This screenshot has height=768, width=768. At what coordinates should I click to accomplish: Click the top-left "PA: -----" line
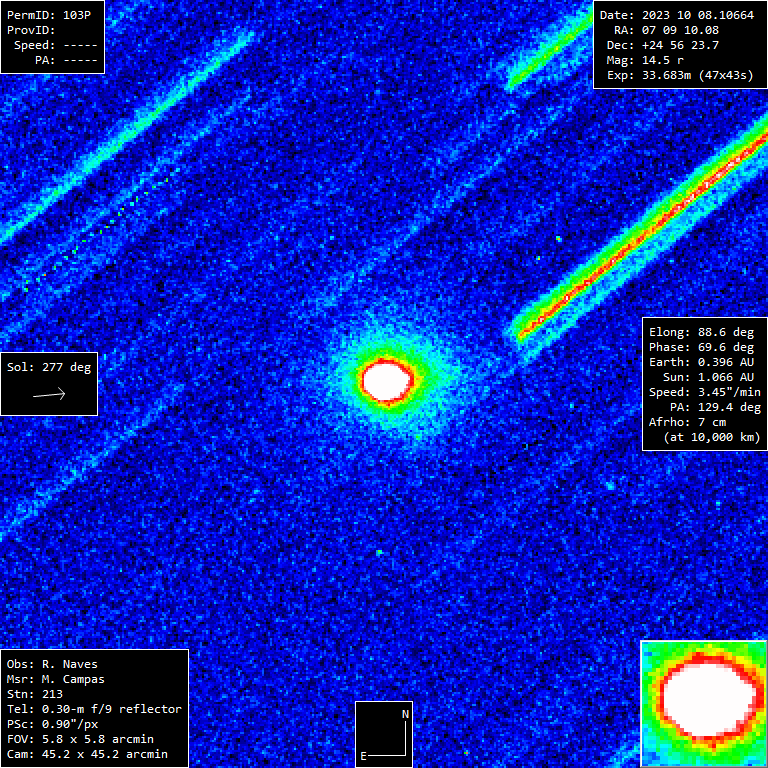click(x=66, y=60)
